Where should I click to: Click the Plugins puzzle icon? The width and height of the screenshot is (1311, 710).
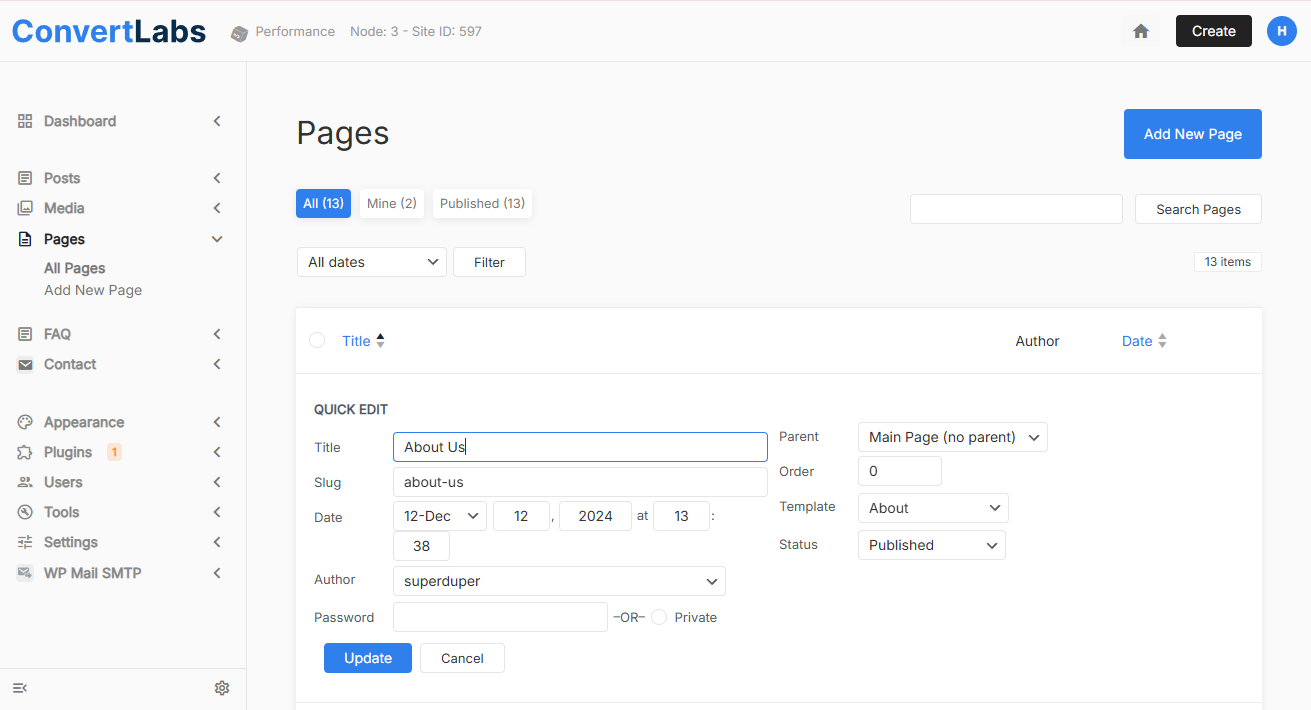tap(25, 452)
